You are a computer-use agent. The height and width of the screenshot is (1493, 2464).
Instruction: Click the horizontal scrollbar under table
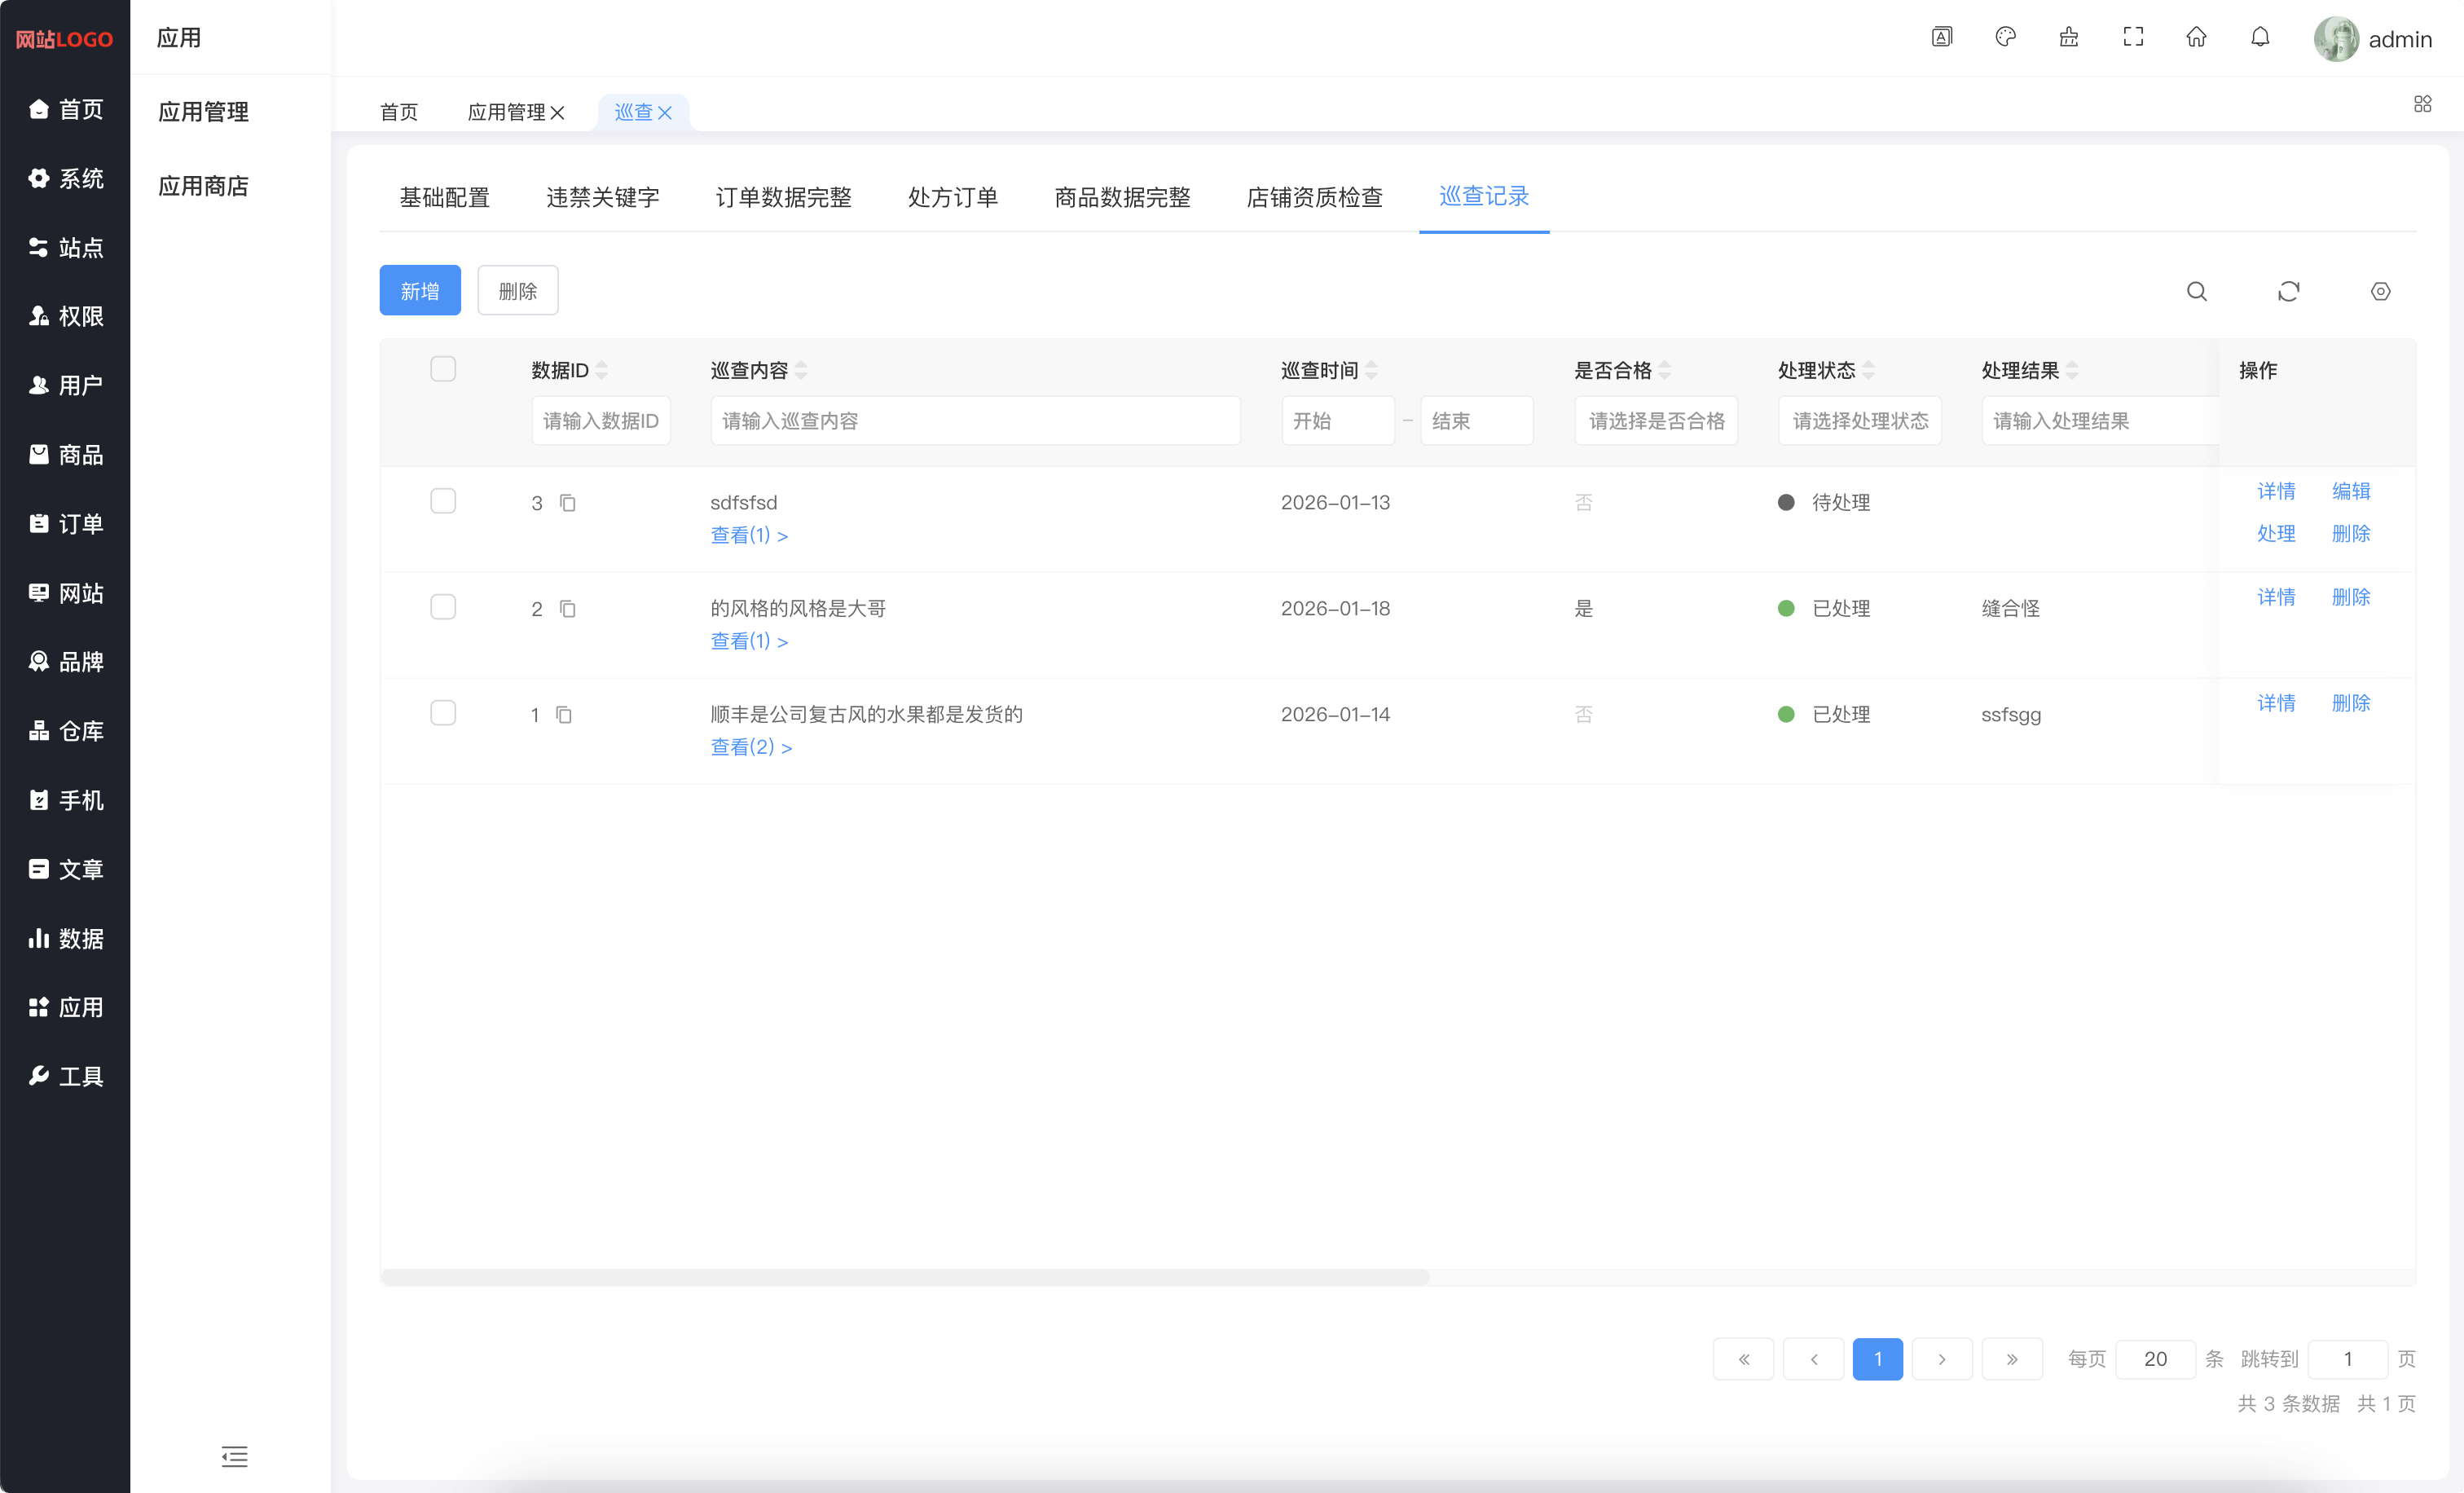coord(904,1277)
